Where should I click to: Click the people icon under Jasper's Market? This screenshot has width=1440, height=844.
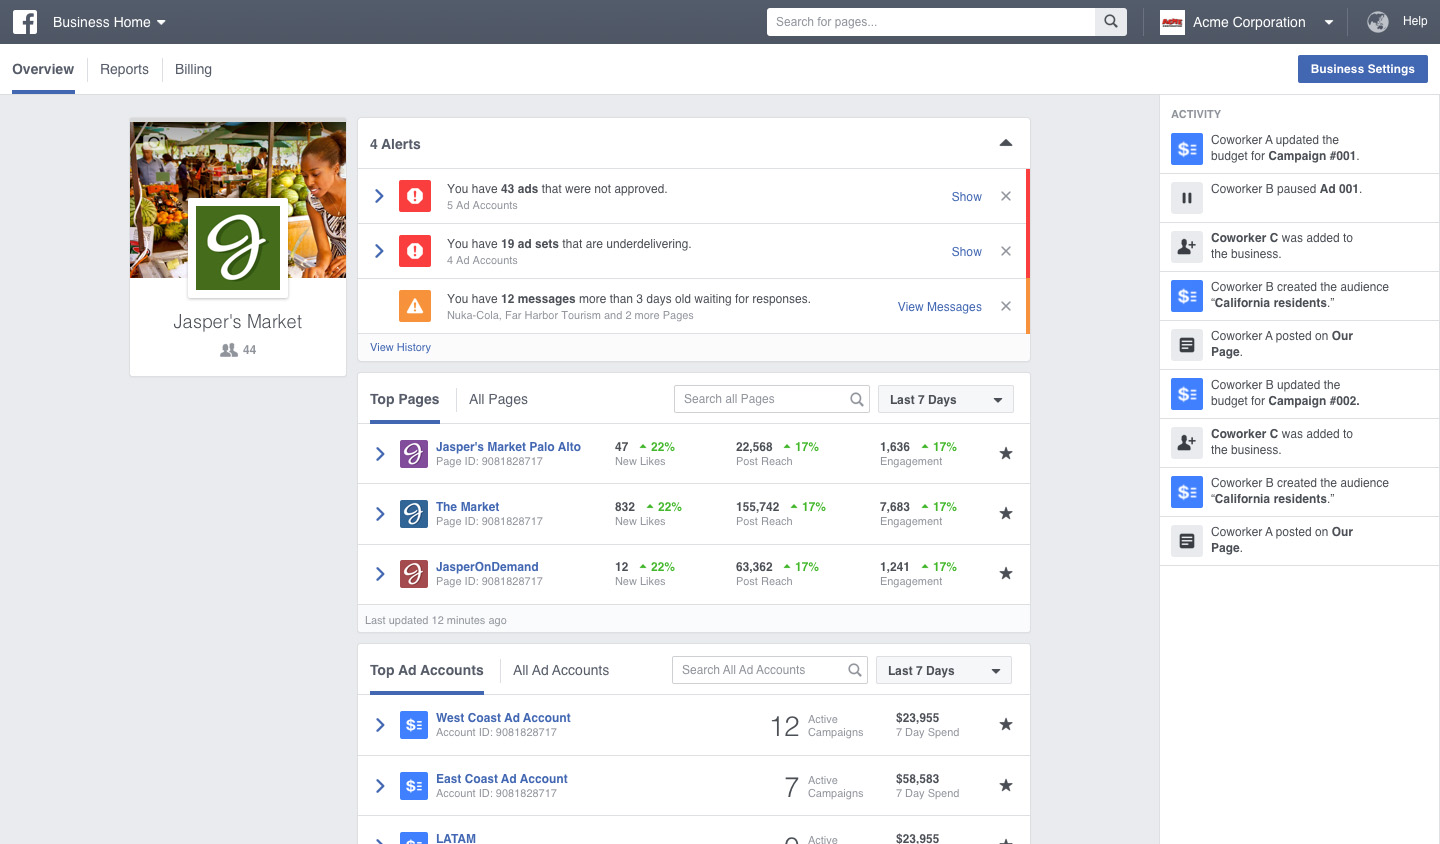229,350
